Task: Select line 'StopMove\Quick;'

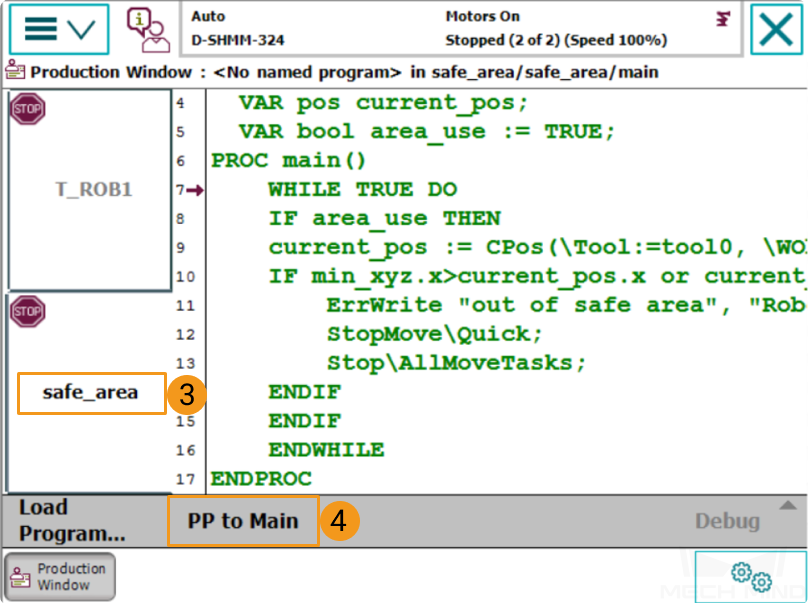Action: pos(434,334)
